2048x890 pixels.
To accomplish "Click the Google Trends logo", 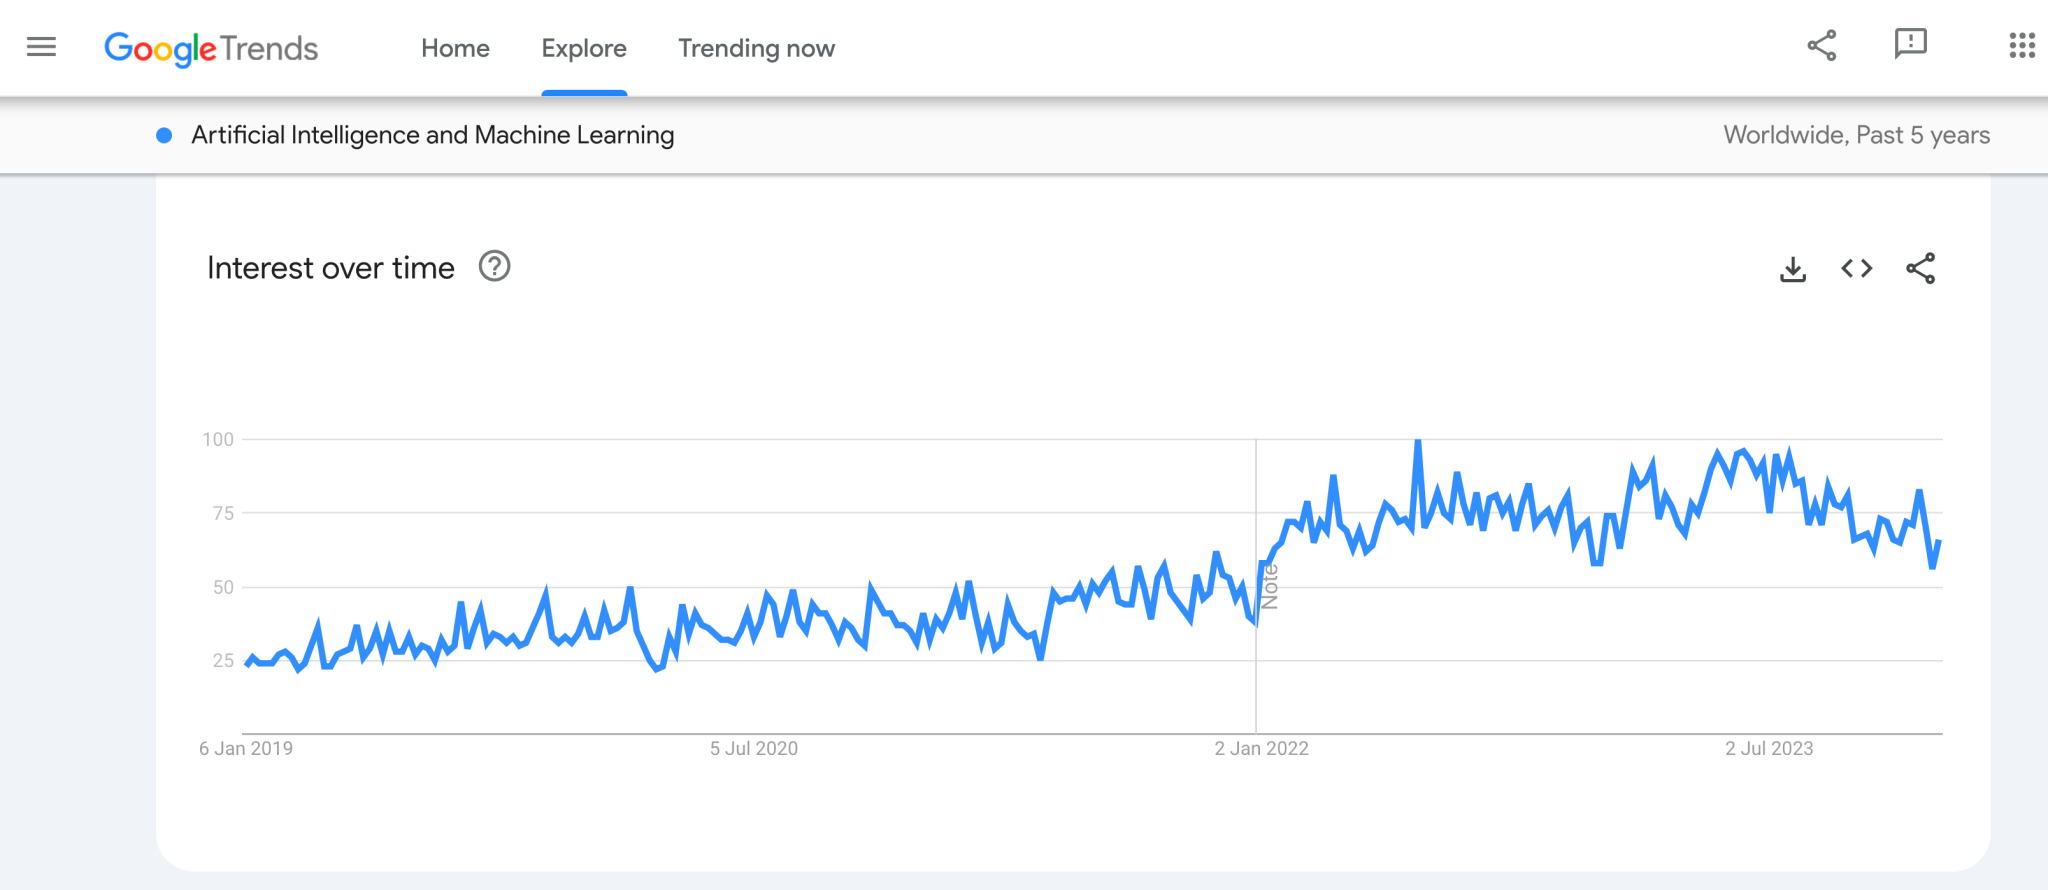I will [211, 48].
